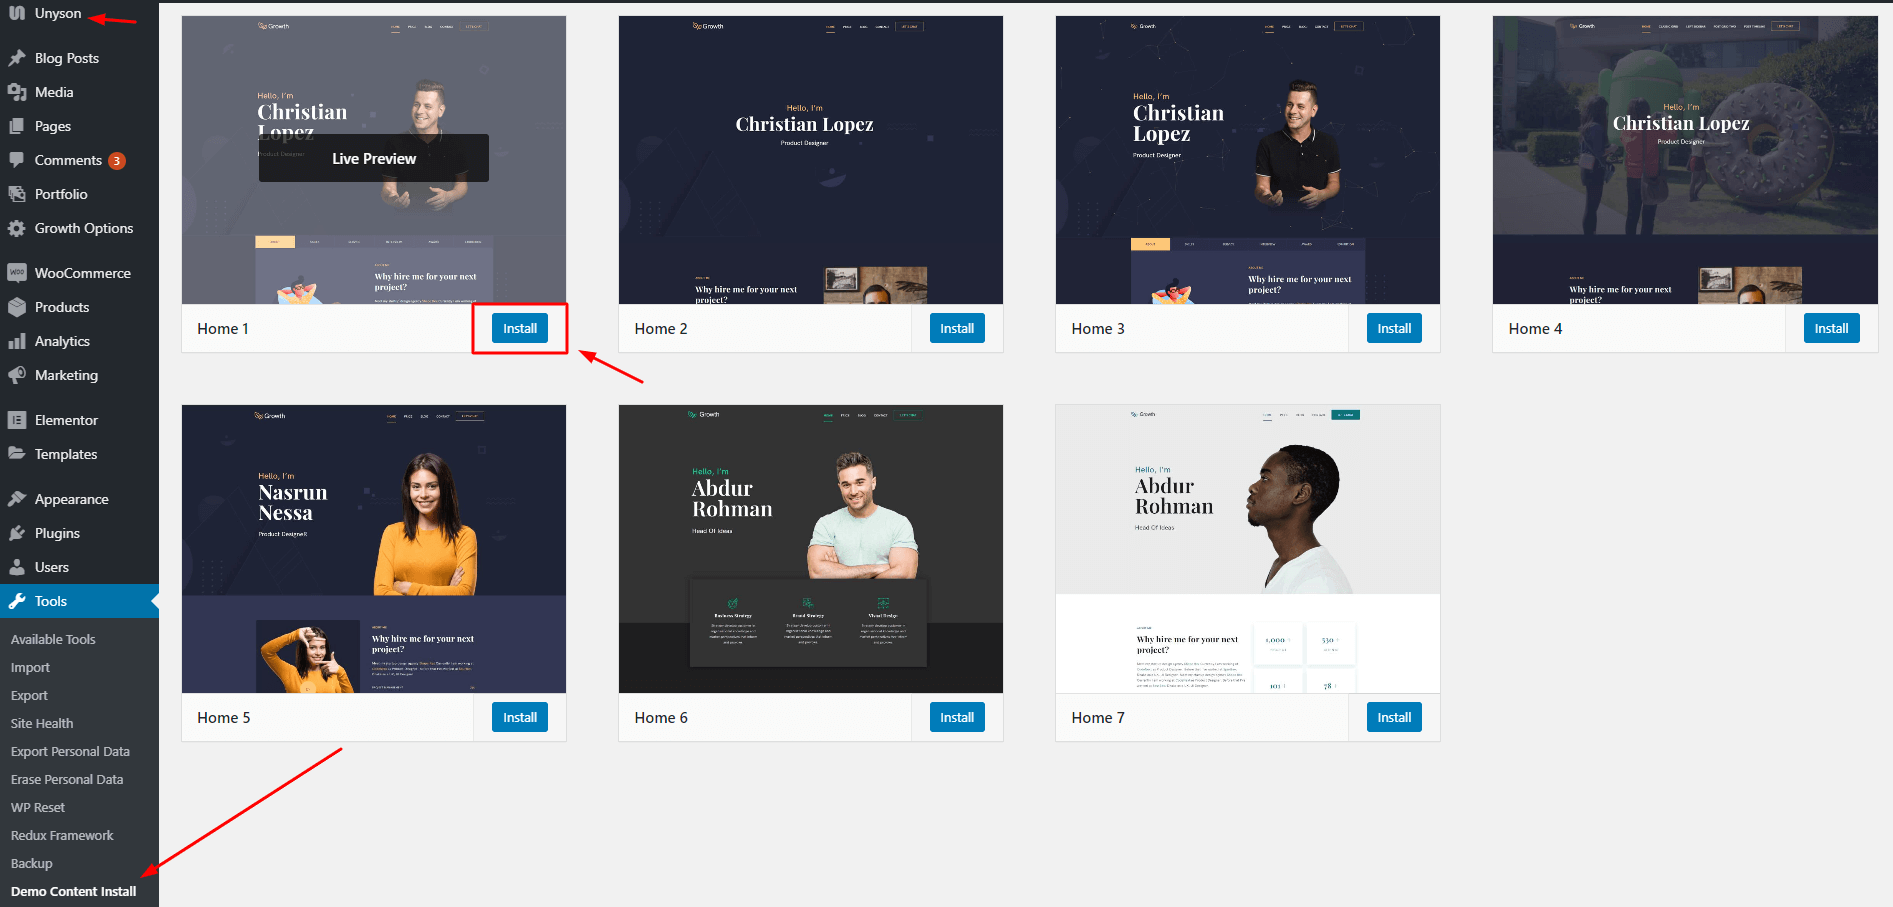Select Demo Content Install submenu item

pyautogui.click(x=73, y=891)
